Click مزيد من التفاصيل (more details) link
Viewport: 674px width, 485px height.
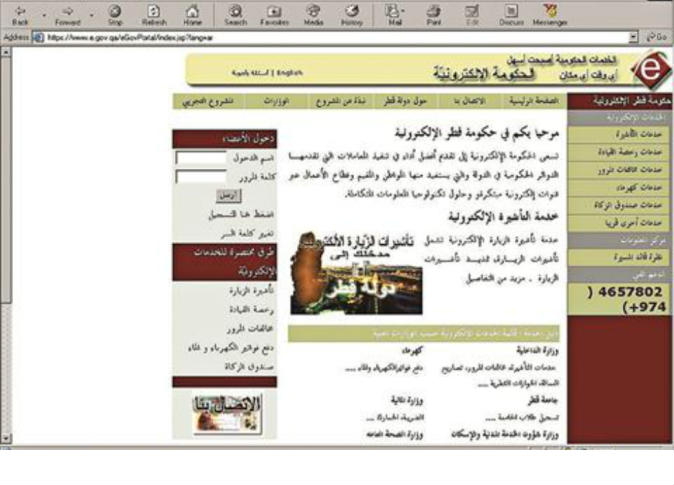(x=497, y=279)
